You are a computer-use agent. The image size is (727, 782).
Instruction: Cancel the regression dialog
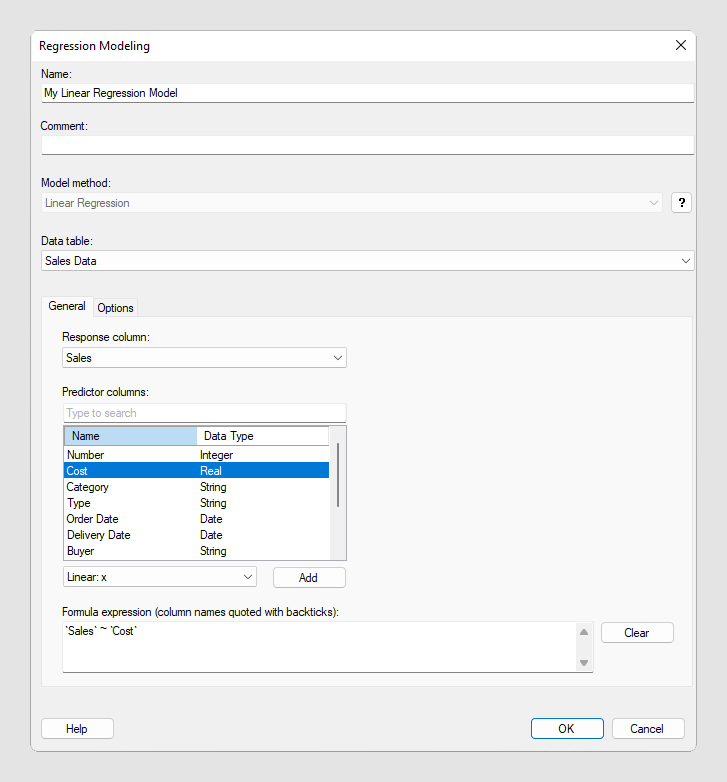(648, 729)
